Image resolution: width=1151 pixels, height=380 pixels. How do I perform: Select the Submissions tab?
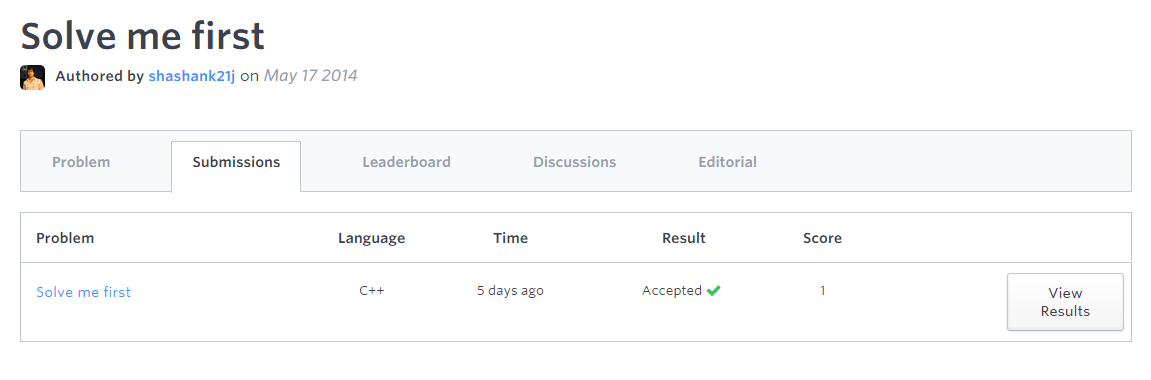(x=236, y=162)
